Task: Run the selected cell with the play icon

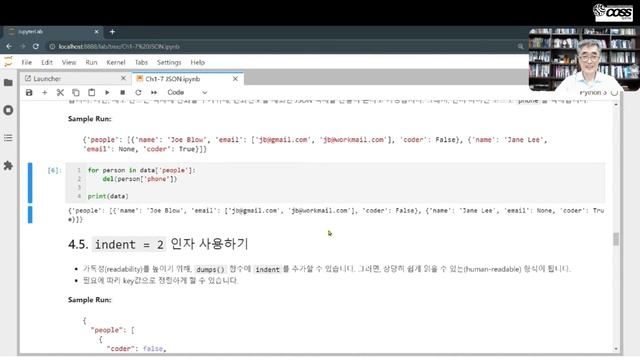Action: pyautogui.click(x=107, y=93)
